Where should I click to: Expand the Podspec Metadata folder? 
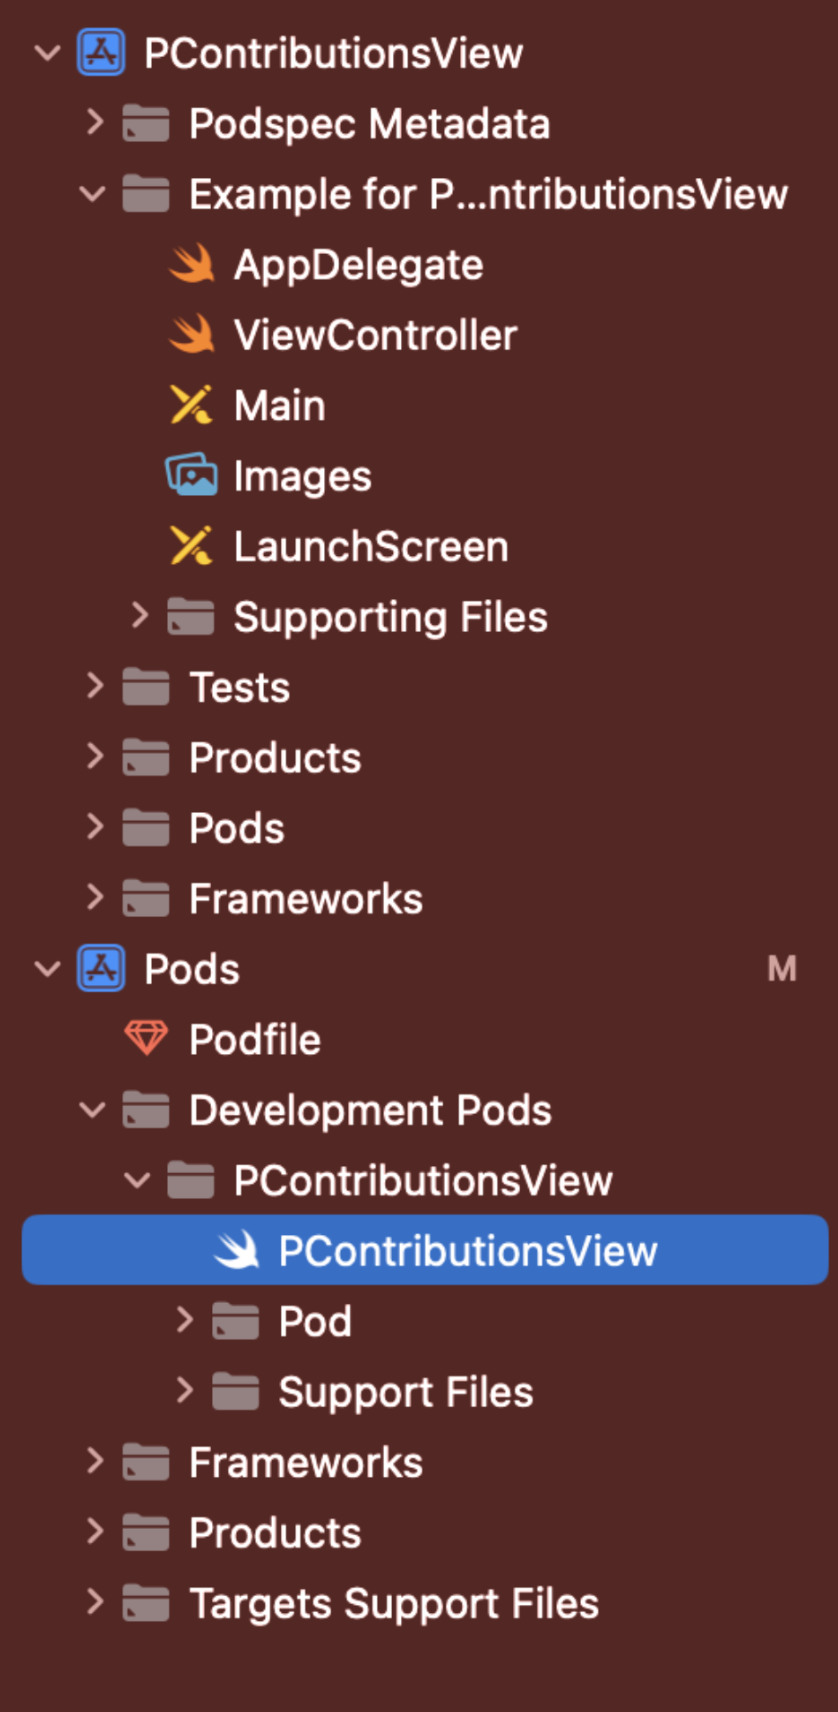coord(95,123)
